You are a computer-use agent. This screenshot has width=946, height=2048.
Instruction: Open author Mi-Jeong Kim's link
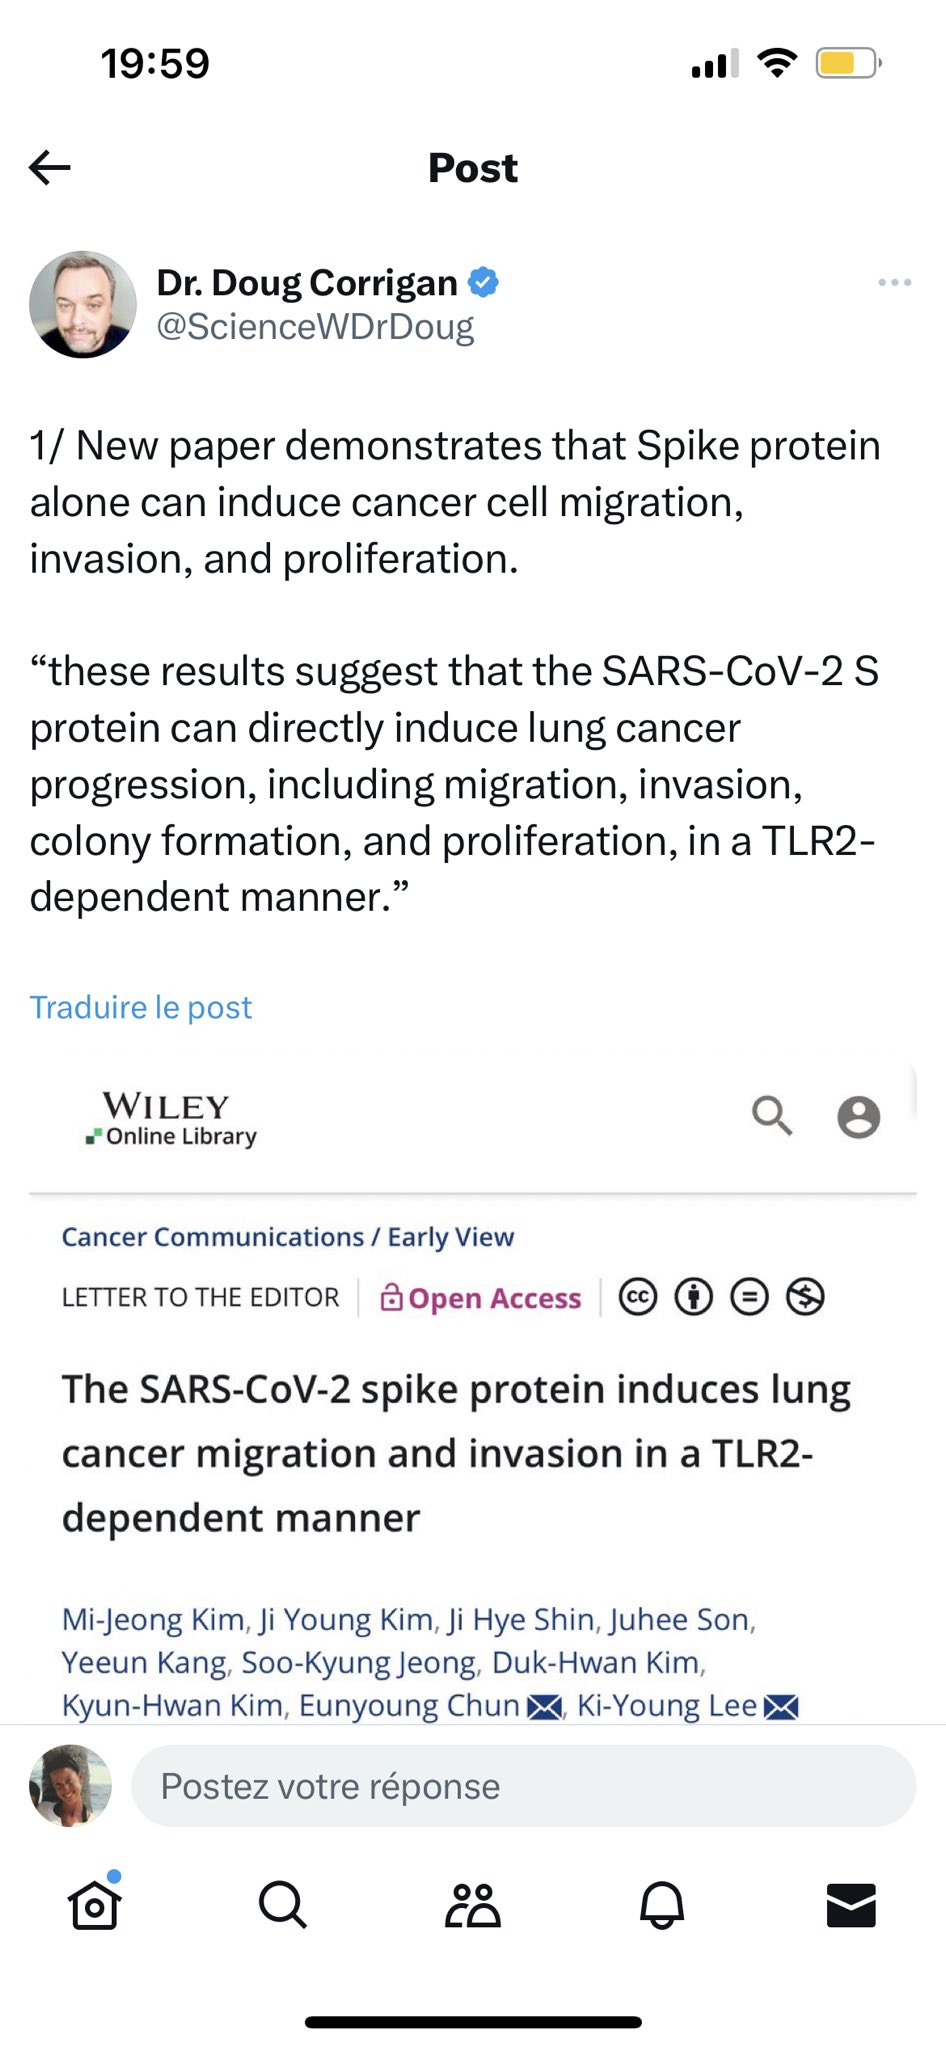[153, 1620]
